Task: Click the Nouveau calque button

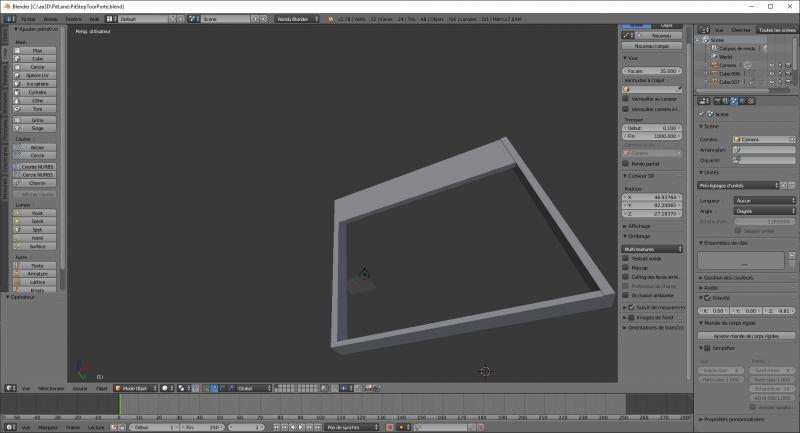Action: [651, 46]
